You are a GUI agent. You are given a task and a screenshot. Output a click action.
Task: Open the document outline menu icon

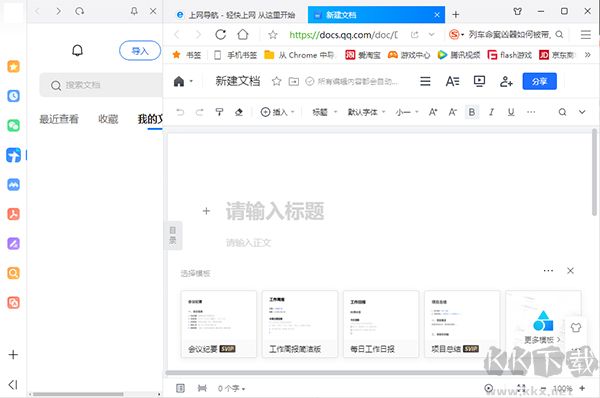tap(425, 81)
